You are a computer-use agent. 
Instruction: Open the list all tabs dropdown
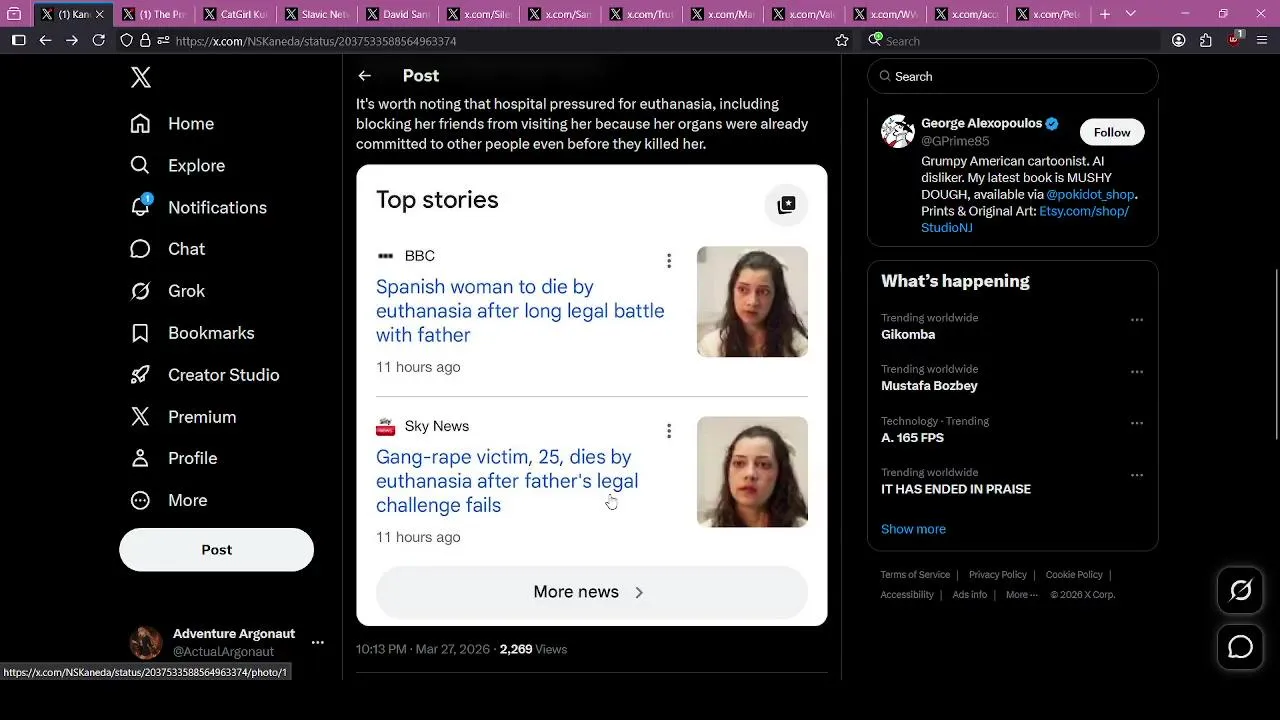pos(1131,14)
